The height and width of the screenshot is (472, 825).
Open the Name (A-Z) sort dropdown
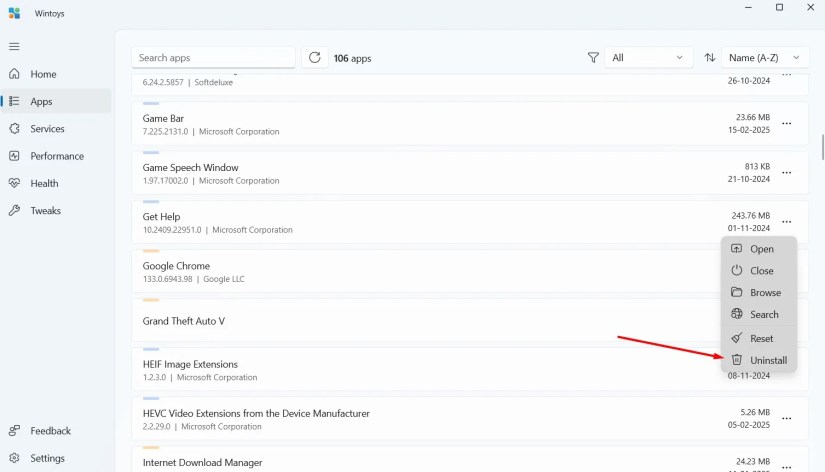(764, 58)
